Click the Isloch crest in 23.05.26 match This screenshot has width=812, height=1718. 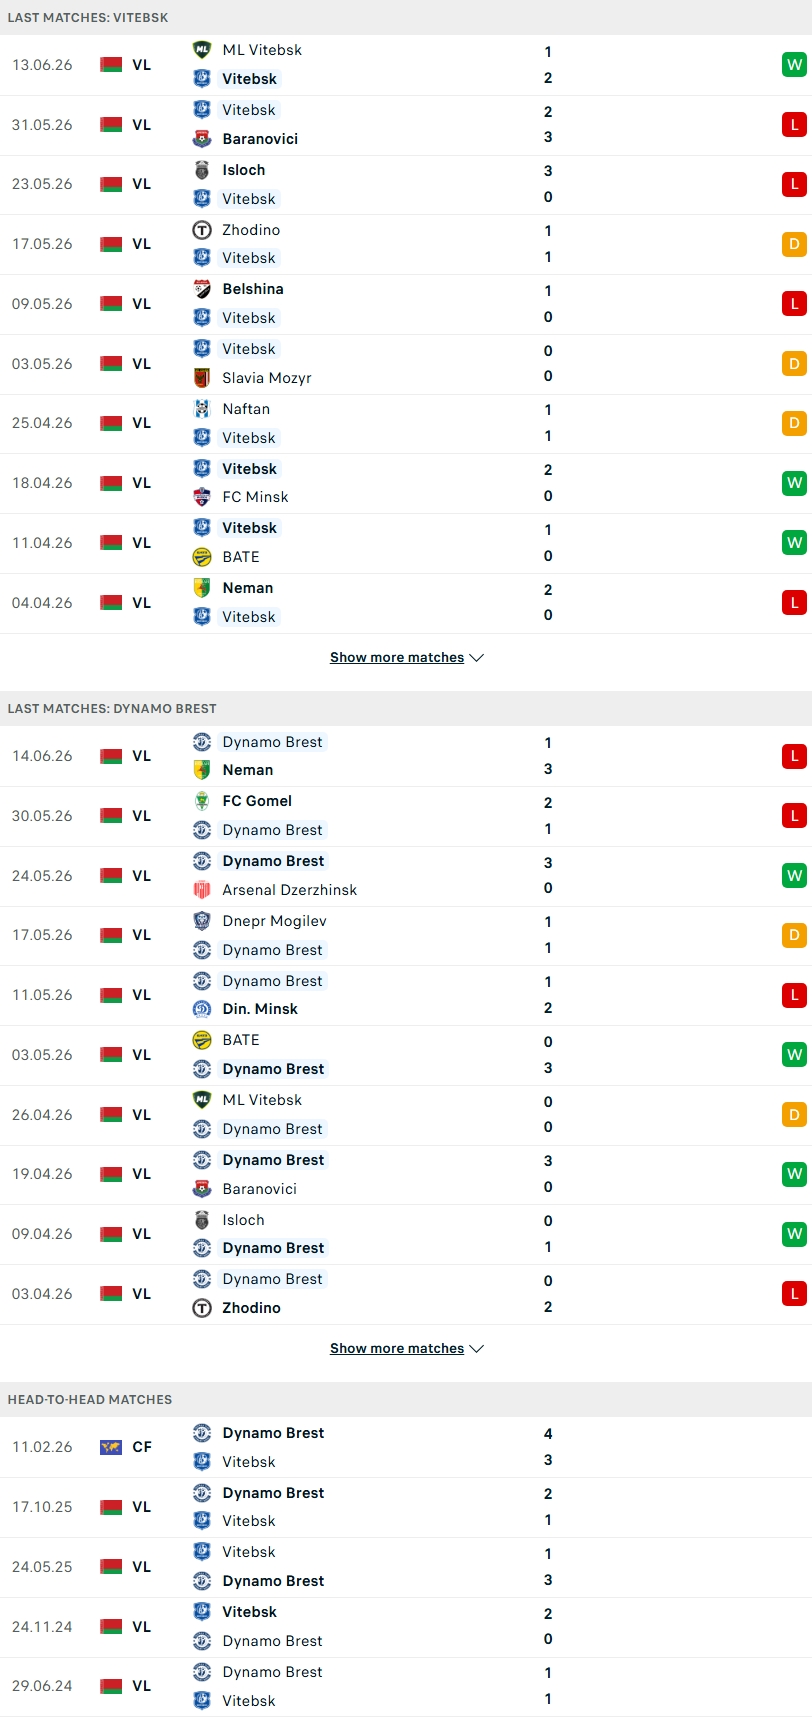click(202, 170)
